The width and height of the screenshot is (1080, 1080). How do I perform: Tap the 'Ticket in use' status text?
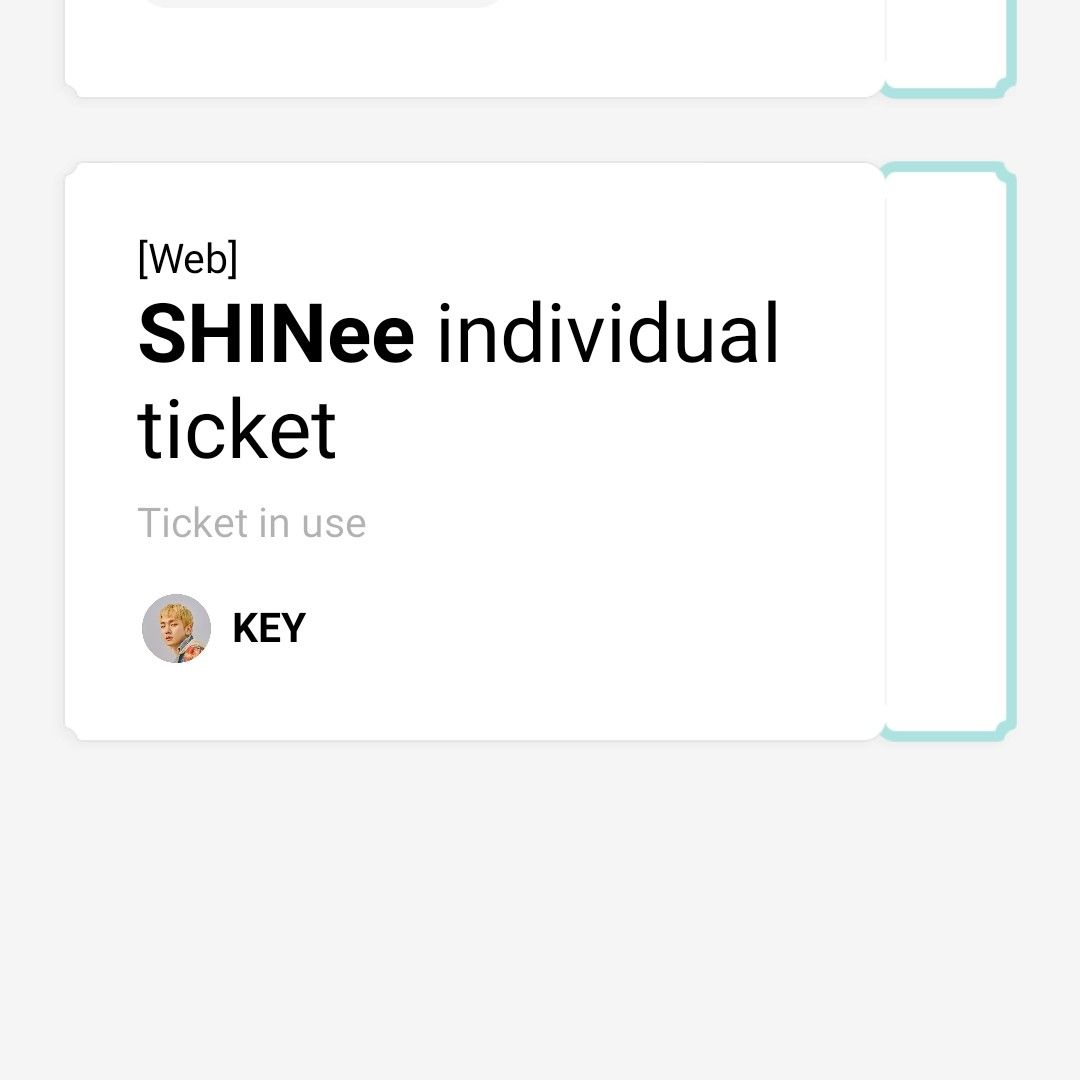[x=251, y=523]
